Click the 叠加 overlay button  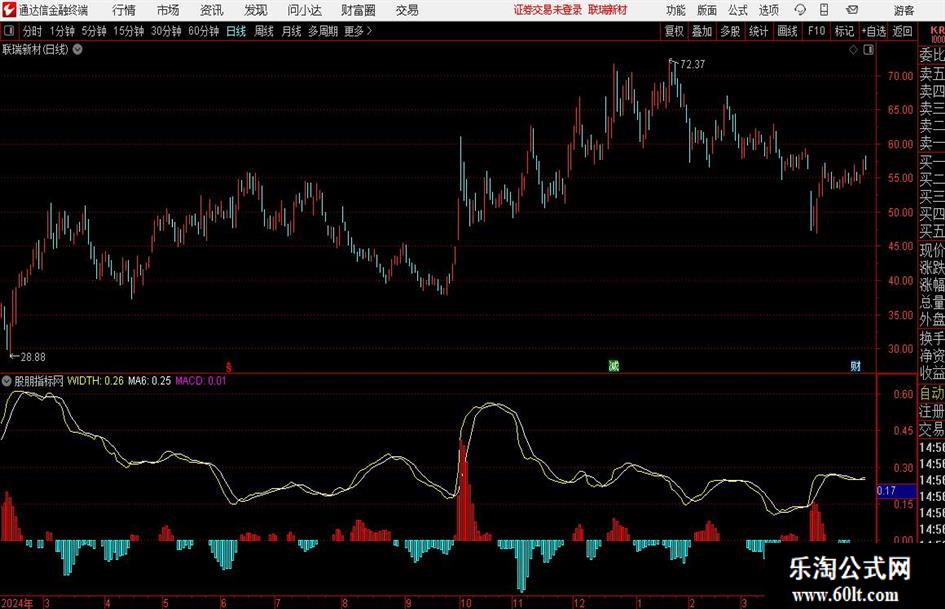pos(702,31)
